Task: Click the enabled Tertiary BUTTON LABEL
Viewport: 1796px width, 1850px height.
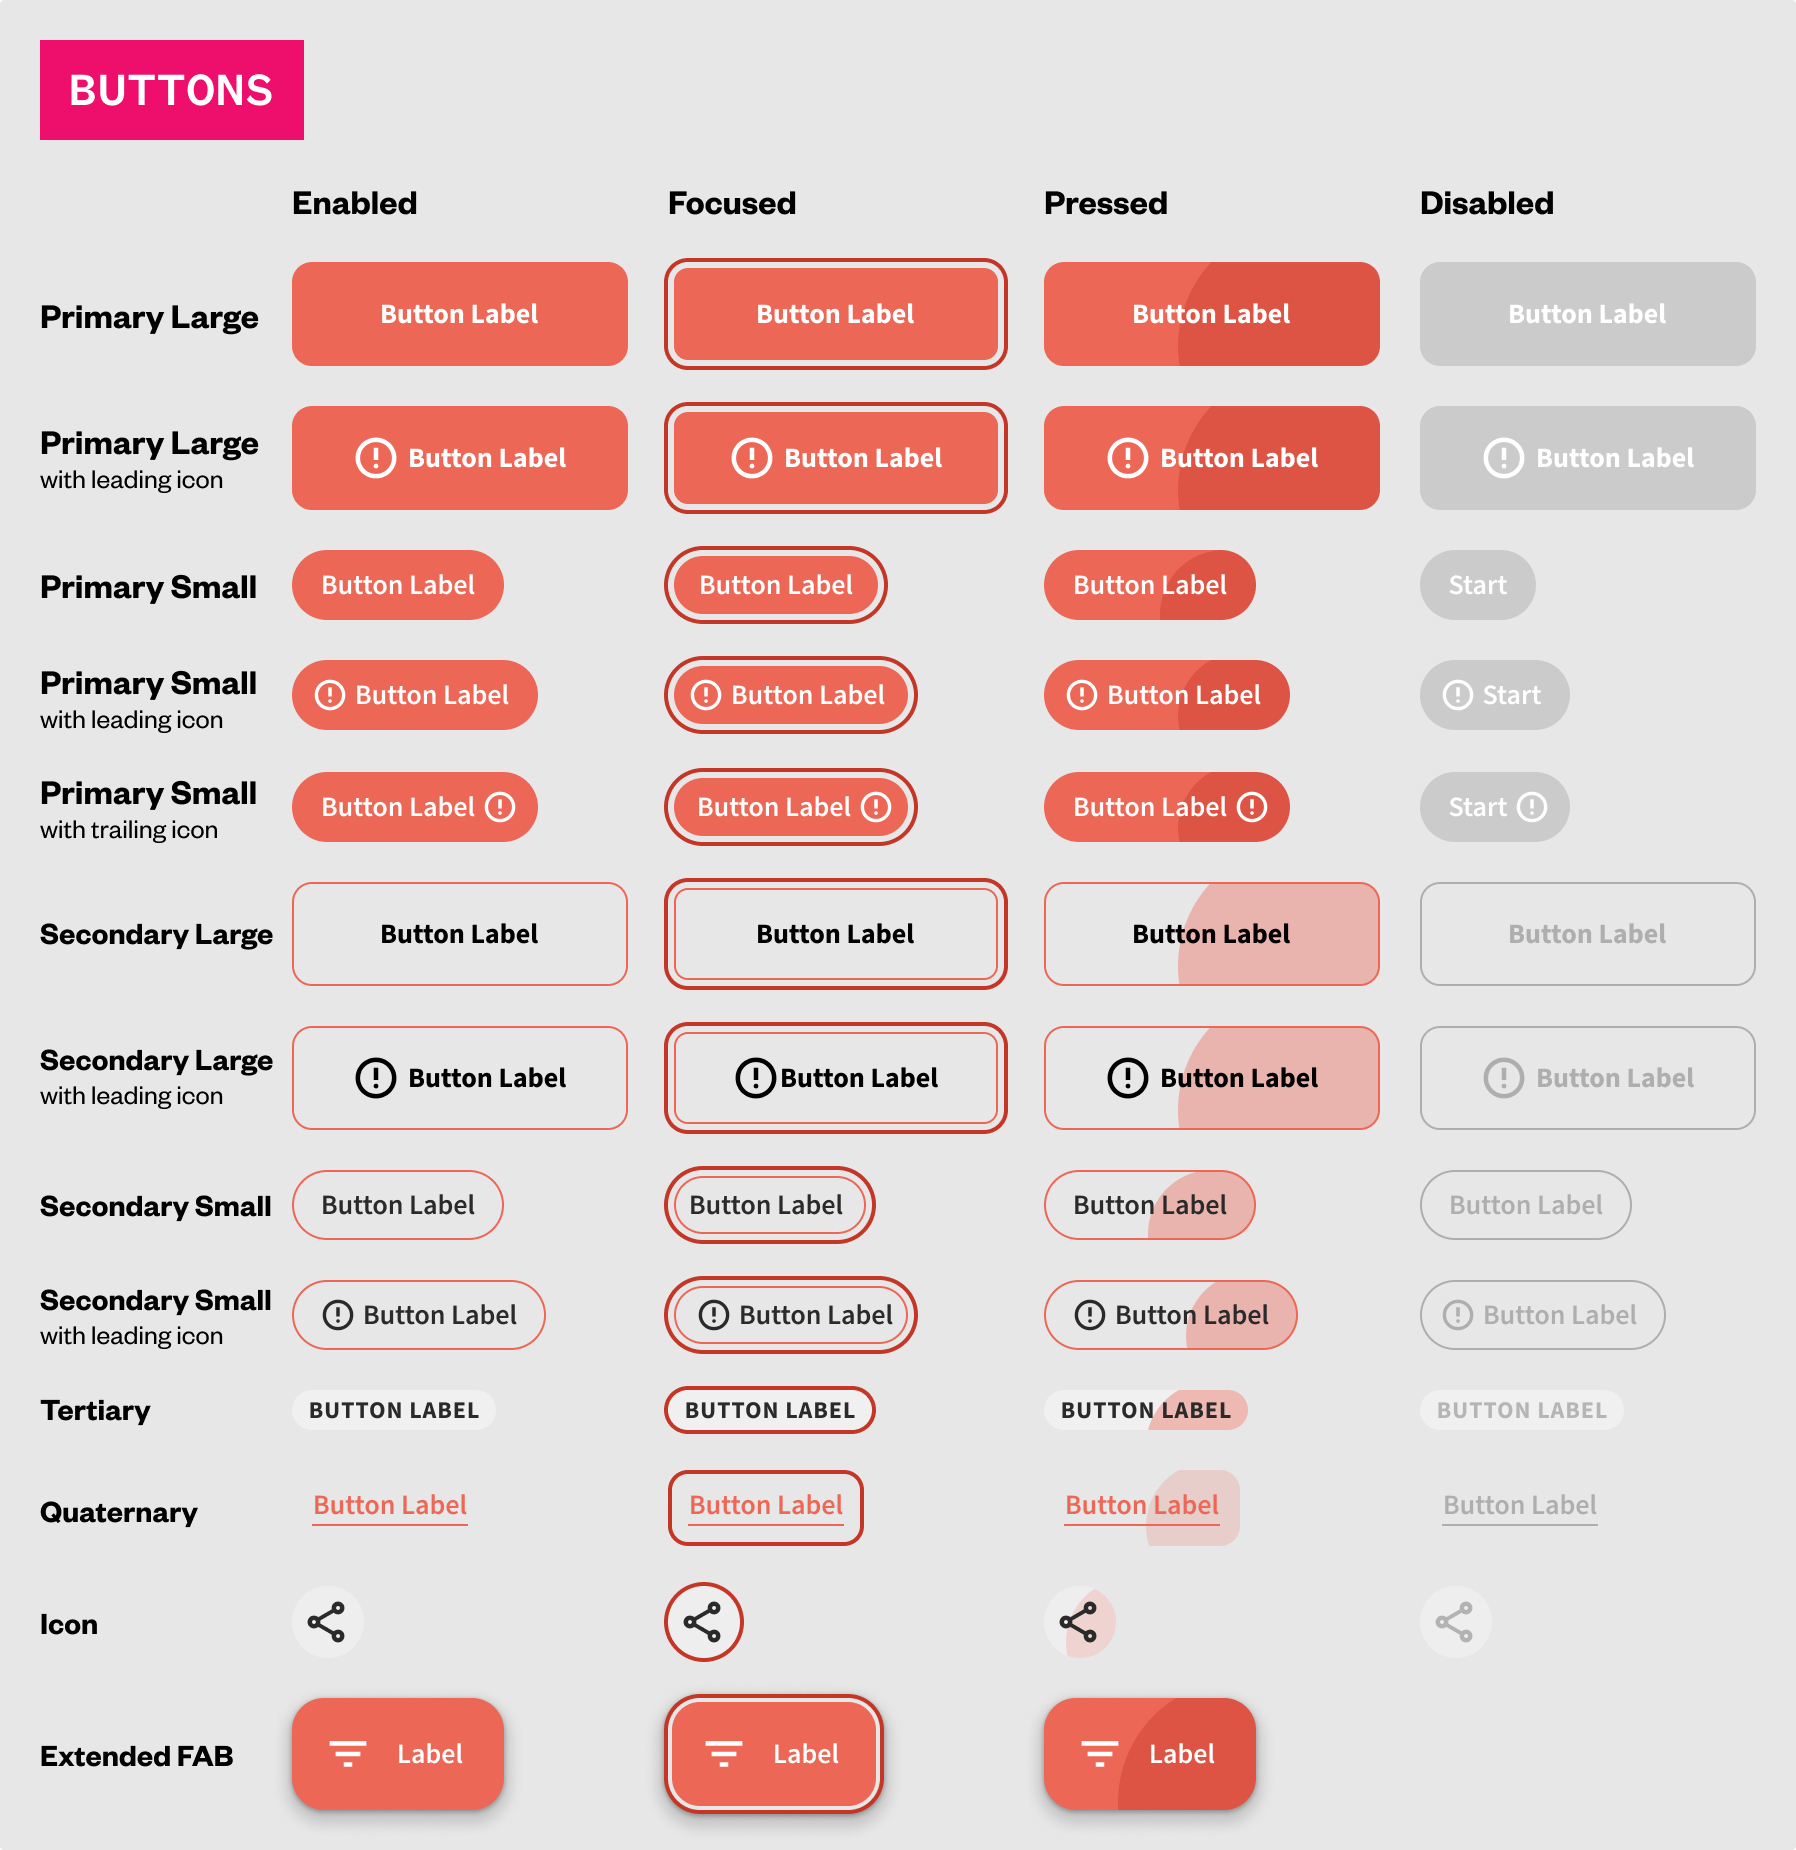Action: coord(394,1410)
